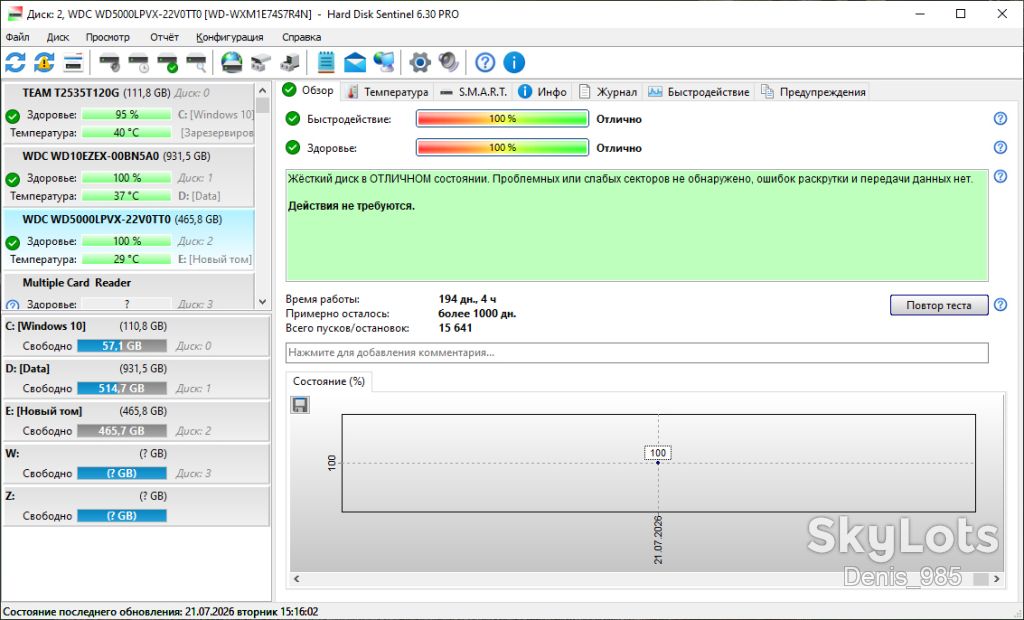Open the Диск menu
This screenshot has height=620, width=1024.
[57, 37]
